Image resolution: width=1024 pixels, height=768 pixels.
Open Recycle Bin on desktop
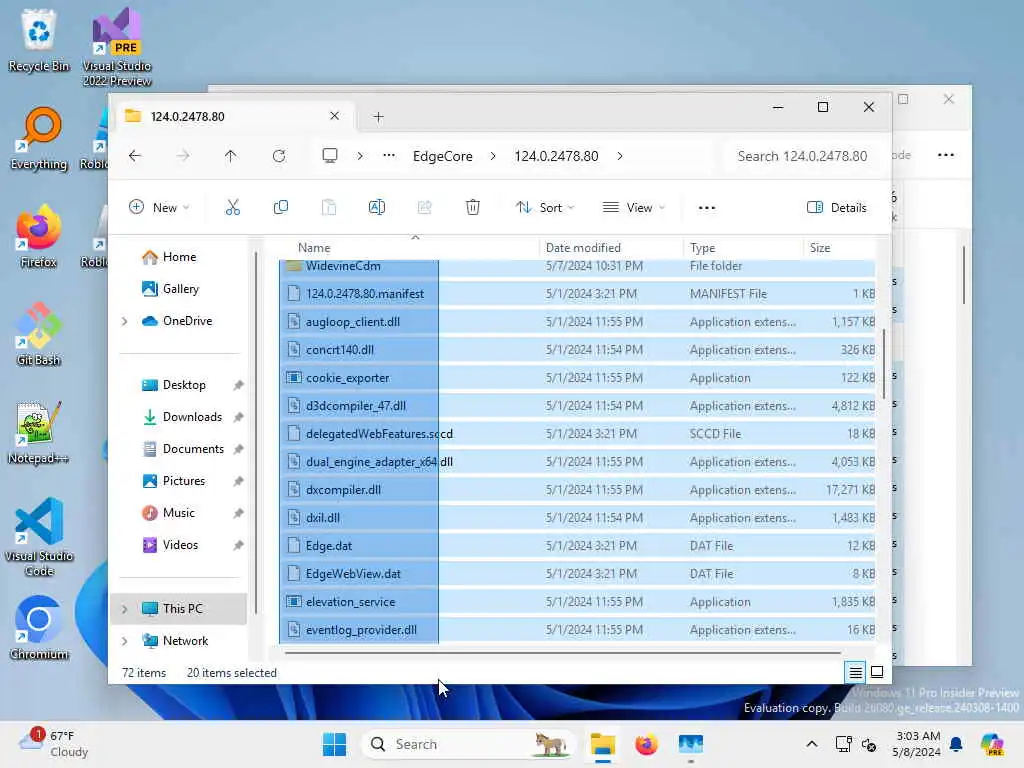point(39,40)
